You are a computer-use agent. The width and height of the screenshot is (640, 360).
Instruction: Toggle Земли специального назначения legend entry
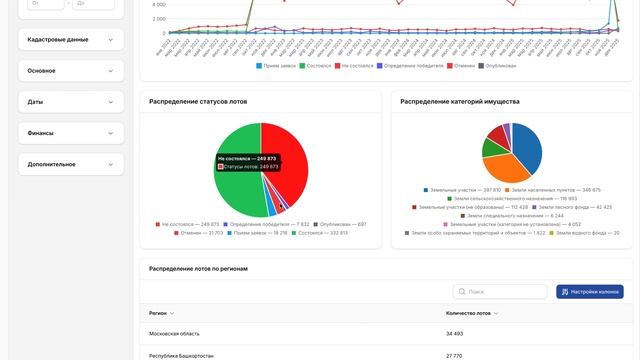[x=512, y=216]
